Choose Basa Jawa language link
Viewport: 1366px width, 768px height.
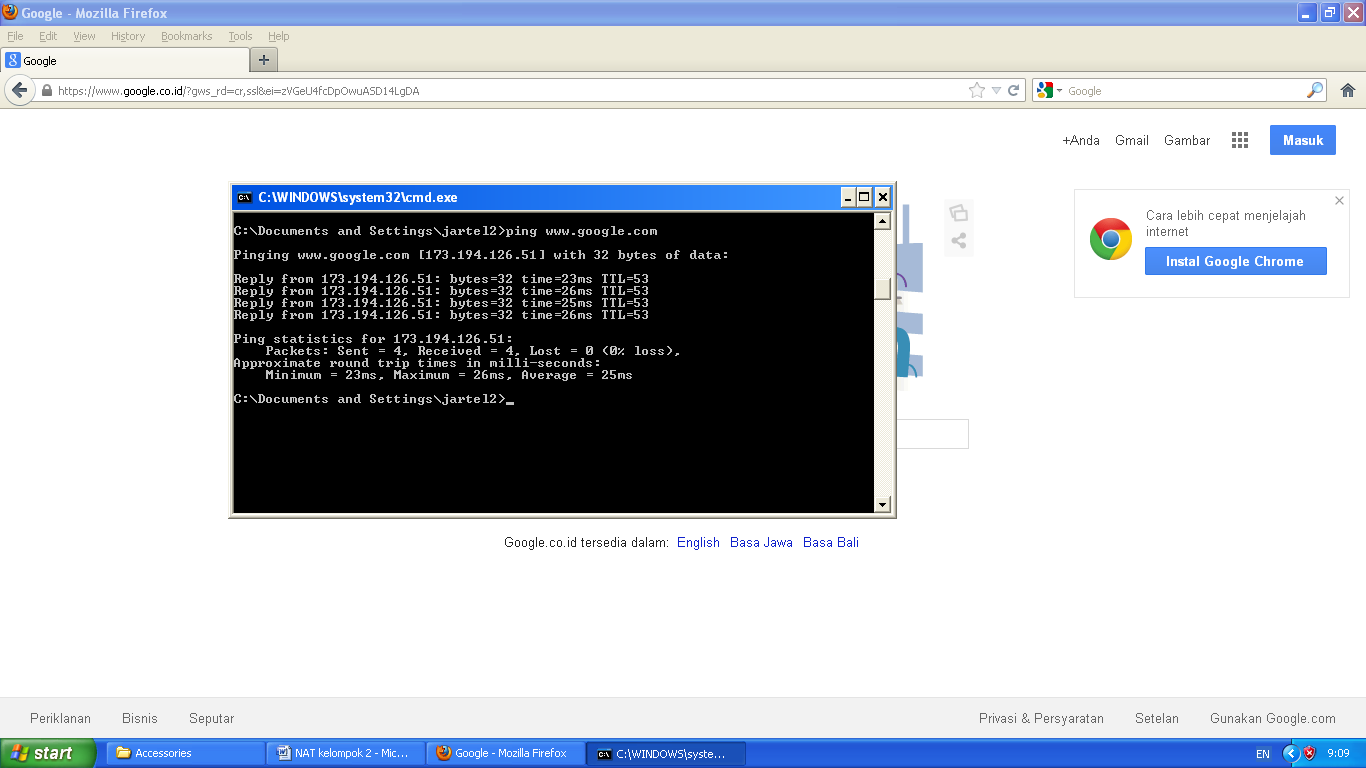pyautogui.click(x=761, y=542)
